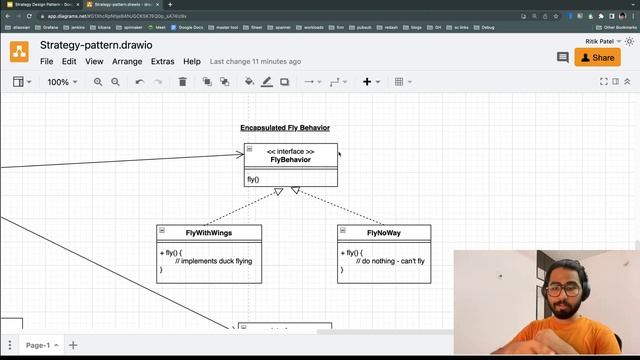640x360 pixels.
Task: Open the waypoints dropdown arrow
Action: click(x=345, y=82)
